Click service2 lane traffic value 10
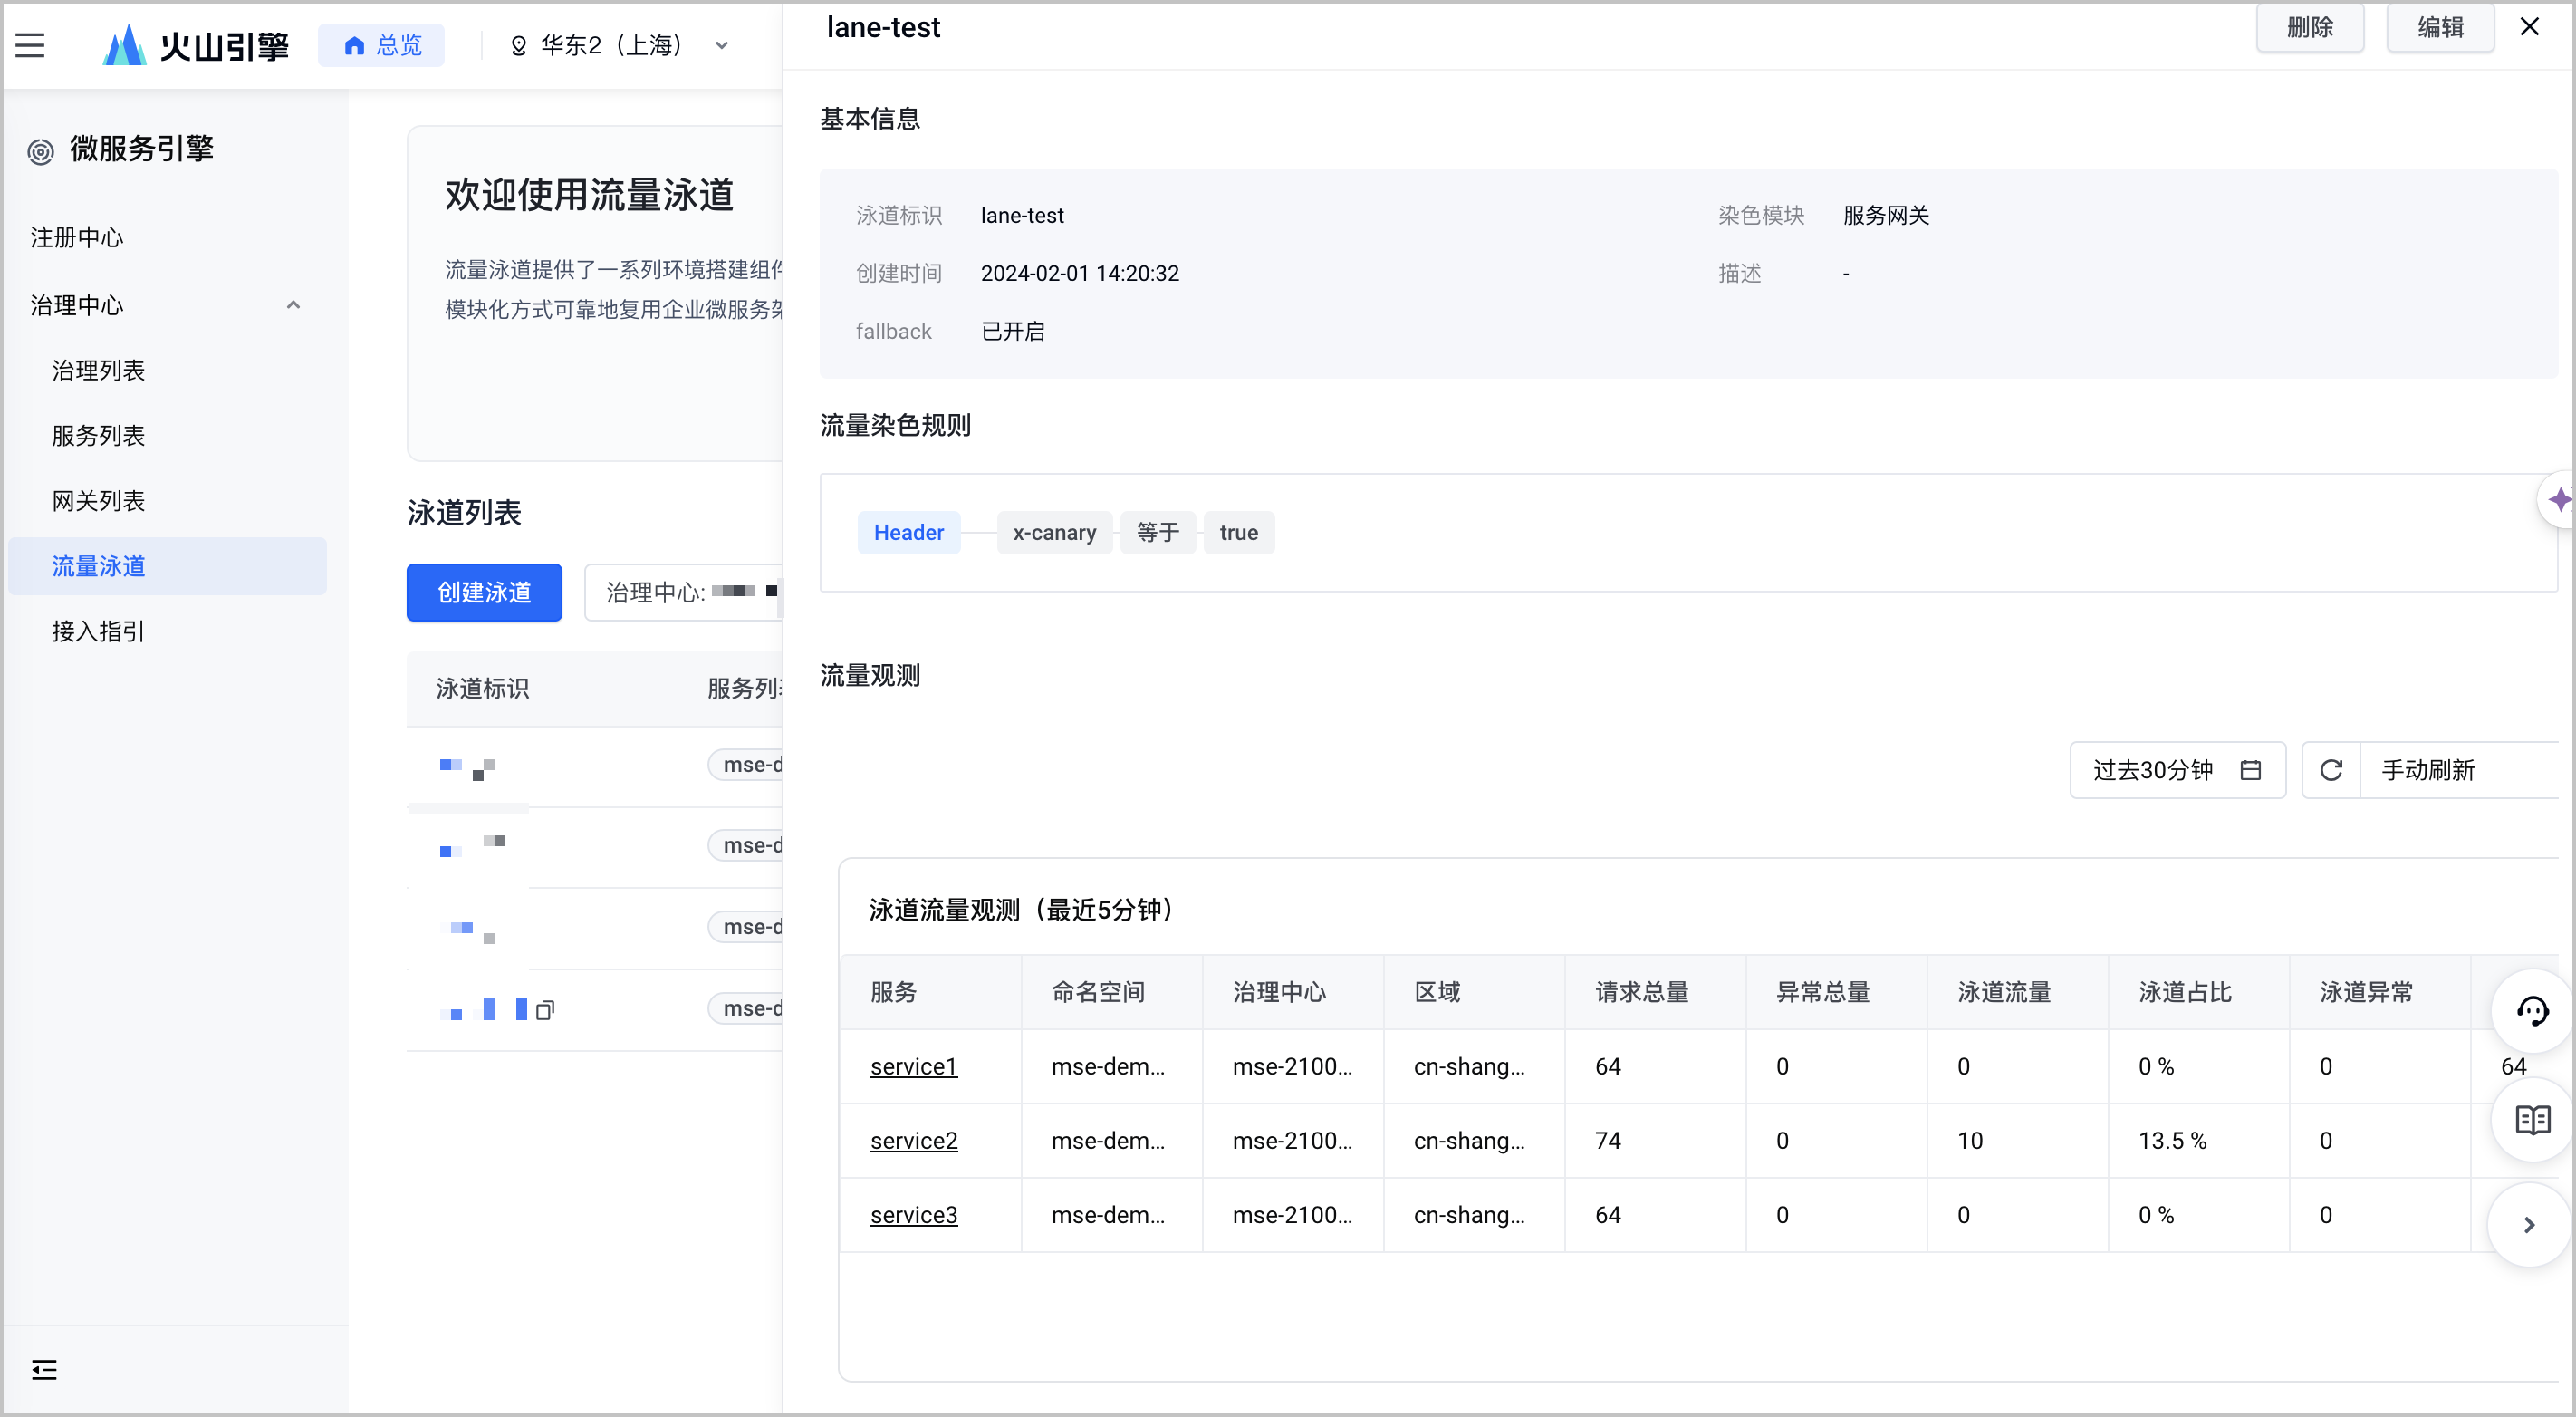The image size is (2576, 1417). [x=1970, y=1140]
